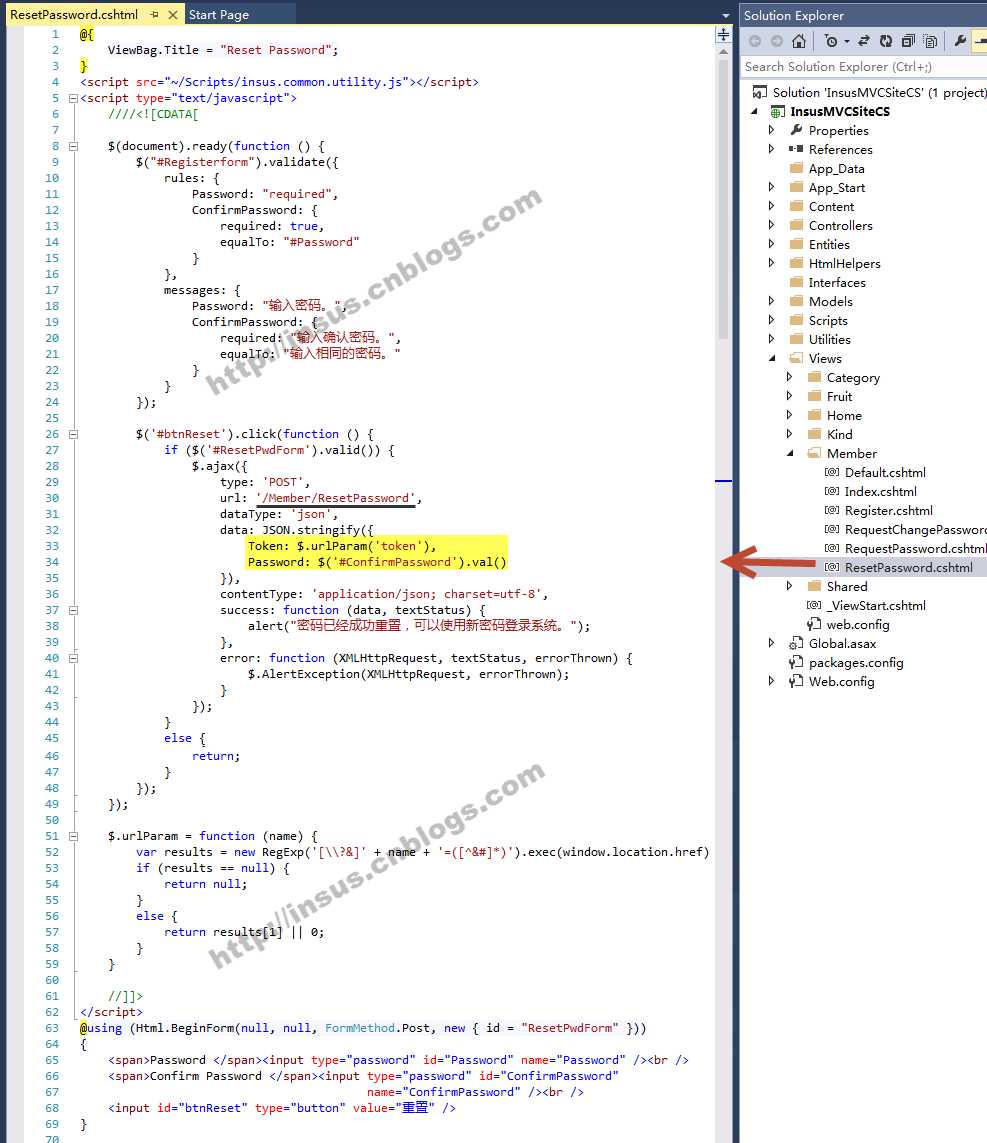Select the Content folder
The width and height of the screenshot is (987, 1143).
[831, 206]
